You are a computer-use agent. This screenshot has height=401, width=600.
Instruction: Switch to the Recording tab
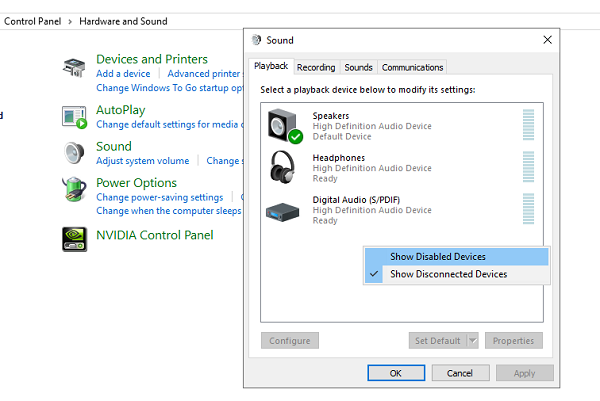tap(316, 68)
